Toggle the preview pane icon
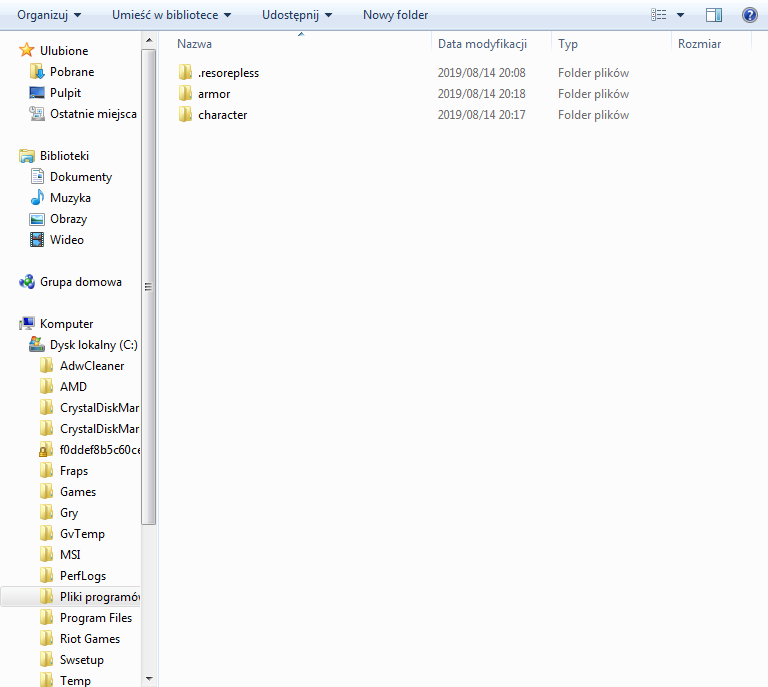The image size is (768, 687). [713, 15]
